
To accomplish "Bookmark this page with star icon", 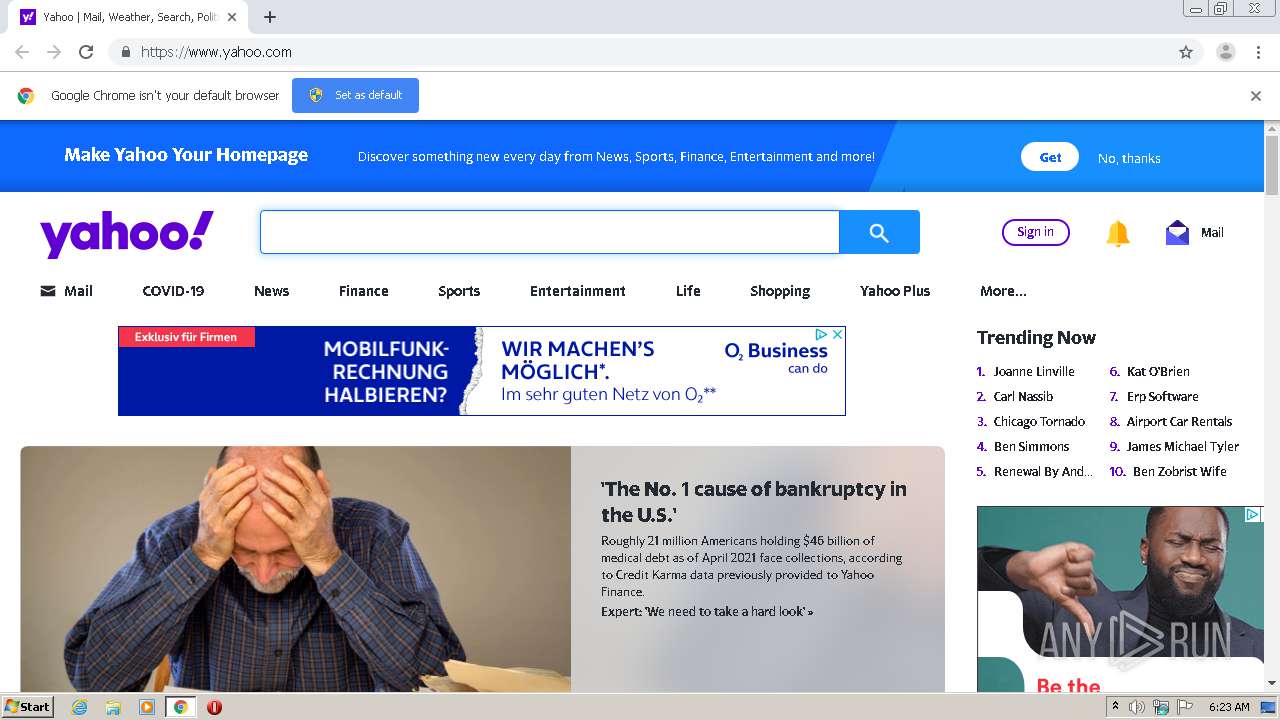I will [1186, 52].
